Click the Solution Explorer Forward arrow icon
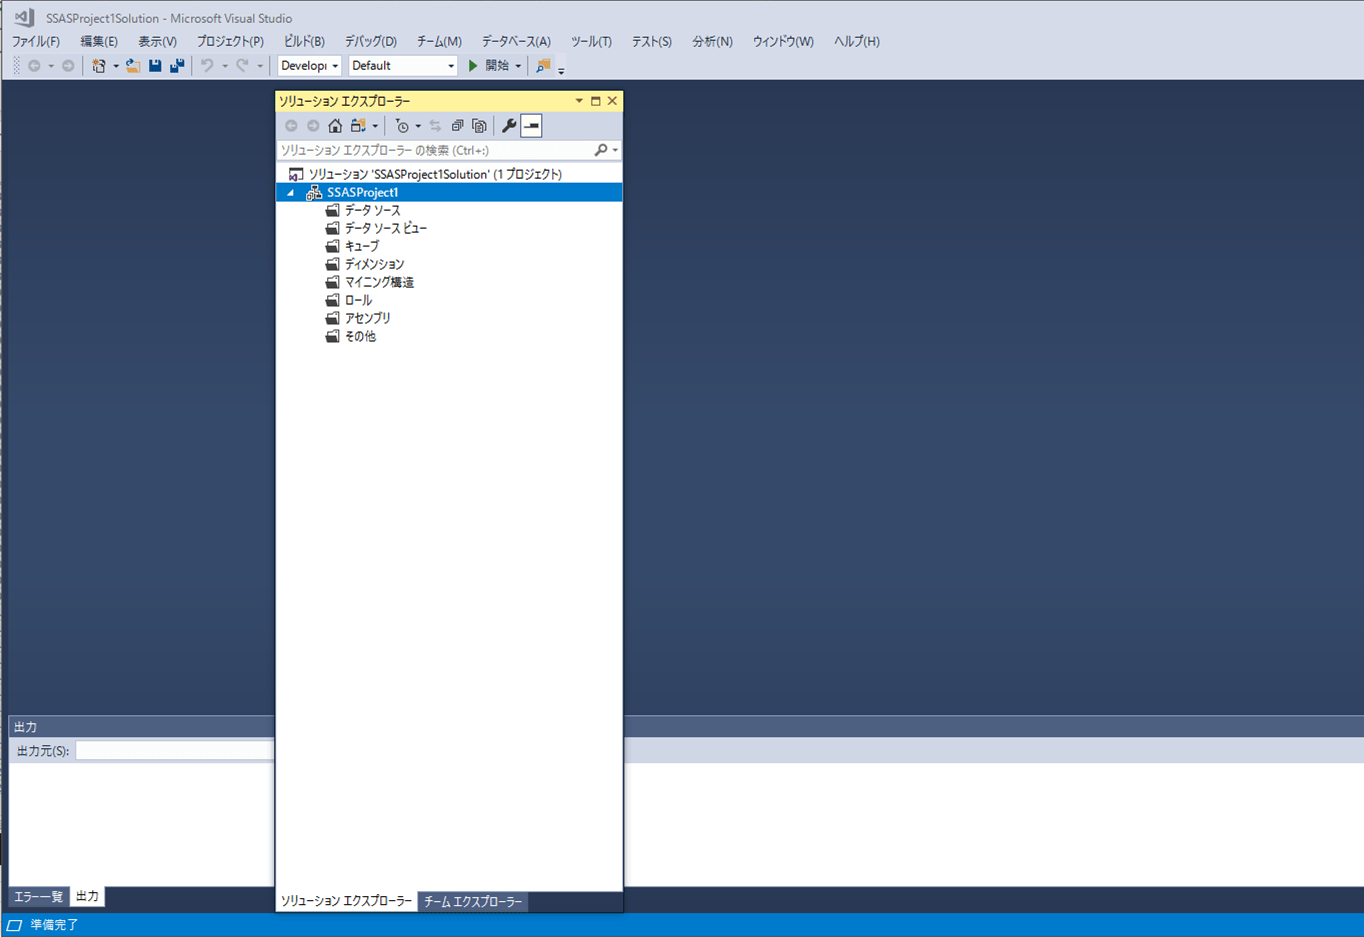This screenshot has width=1364, height=937. [313, 126]
